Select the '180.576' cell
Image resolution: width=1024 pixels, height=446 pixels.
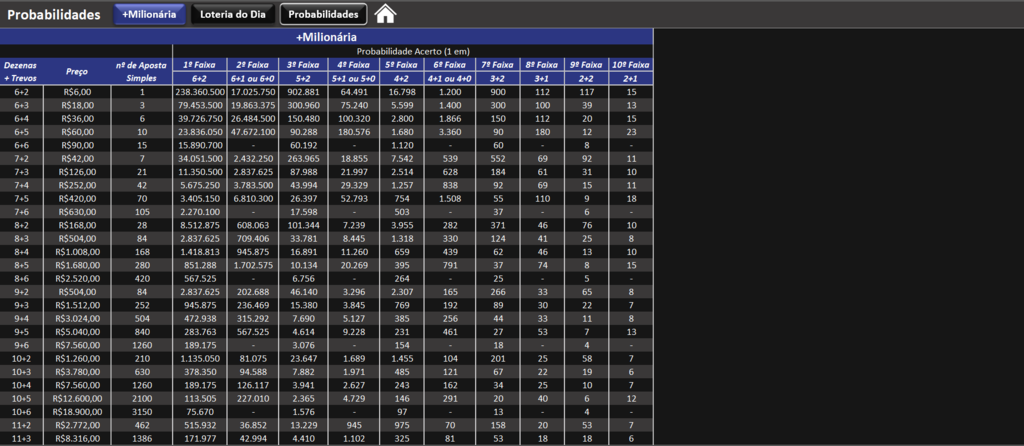[353, 132]
